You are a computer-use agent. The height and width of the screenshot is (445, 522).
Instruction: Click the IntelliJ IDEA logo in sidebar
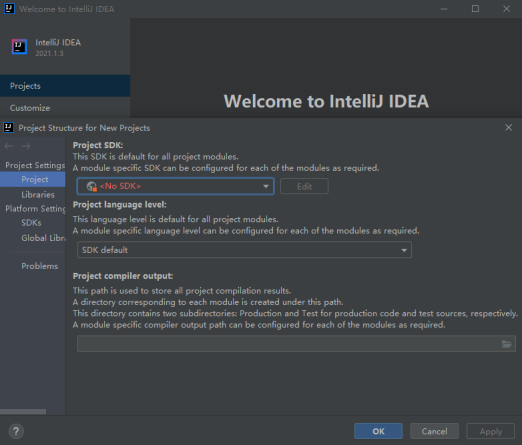(x=19, y=46)
